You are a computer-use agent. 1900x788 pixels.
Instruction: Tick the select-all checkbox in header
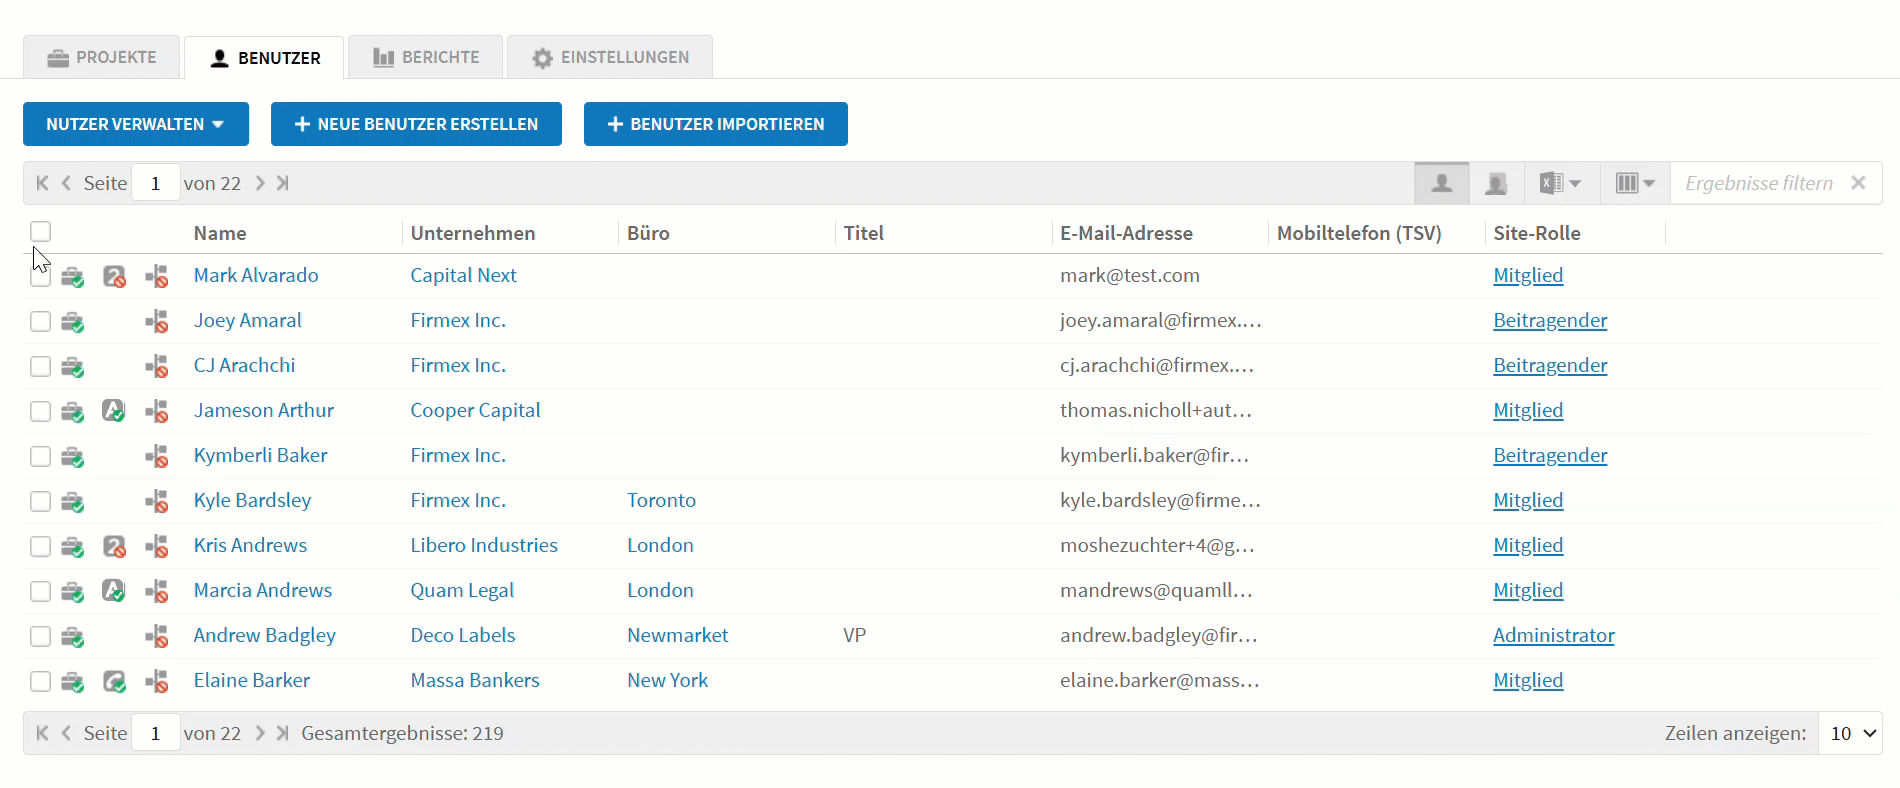(40, 232)
